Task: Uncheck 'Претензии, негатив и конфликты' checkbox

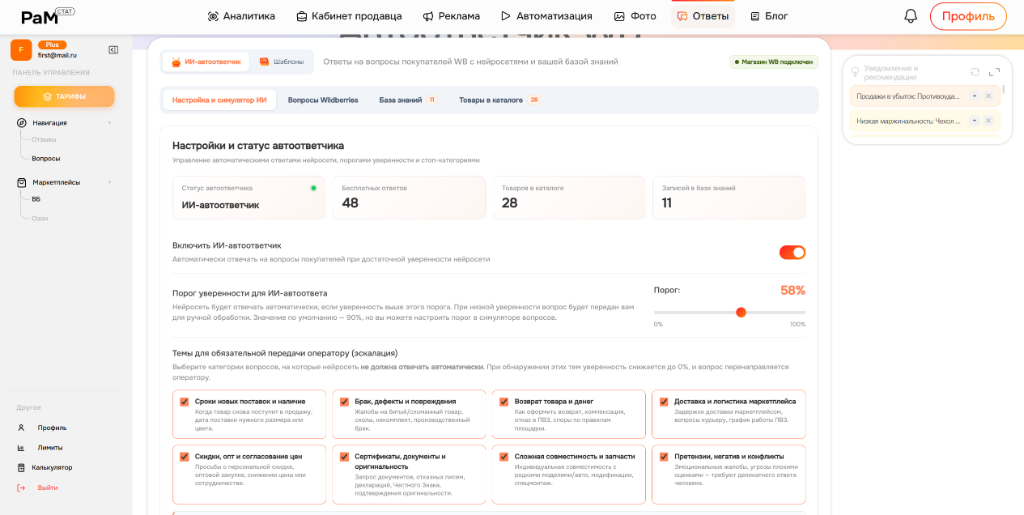Action: tap(664, 457)
